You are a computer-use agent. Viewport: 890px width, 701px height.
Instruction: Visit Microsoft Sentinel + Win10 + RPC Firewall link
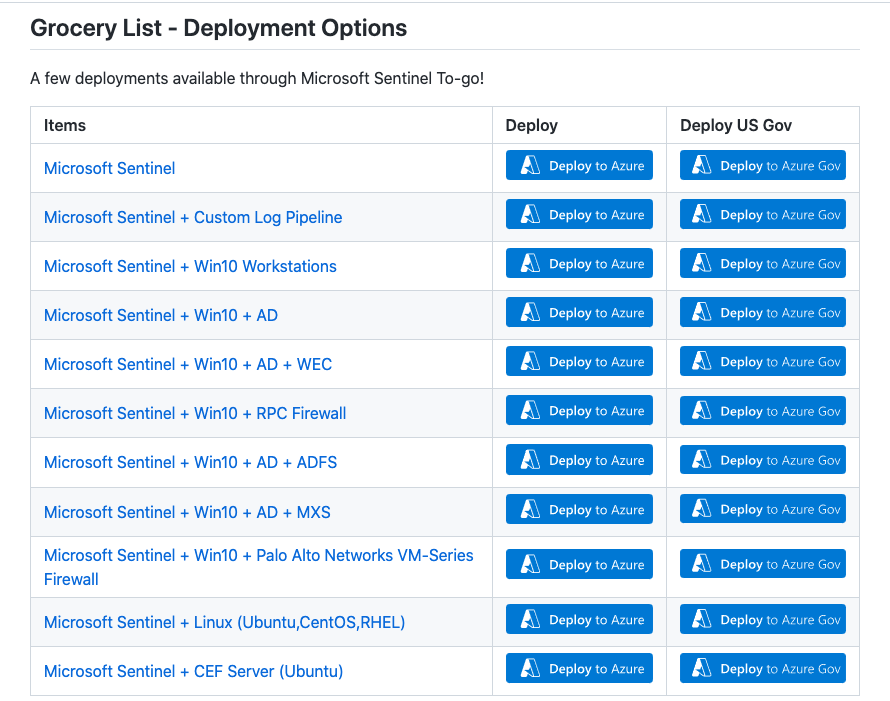pos(195,413)
